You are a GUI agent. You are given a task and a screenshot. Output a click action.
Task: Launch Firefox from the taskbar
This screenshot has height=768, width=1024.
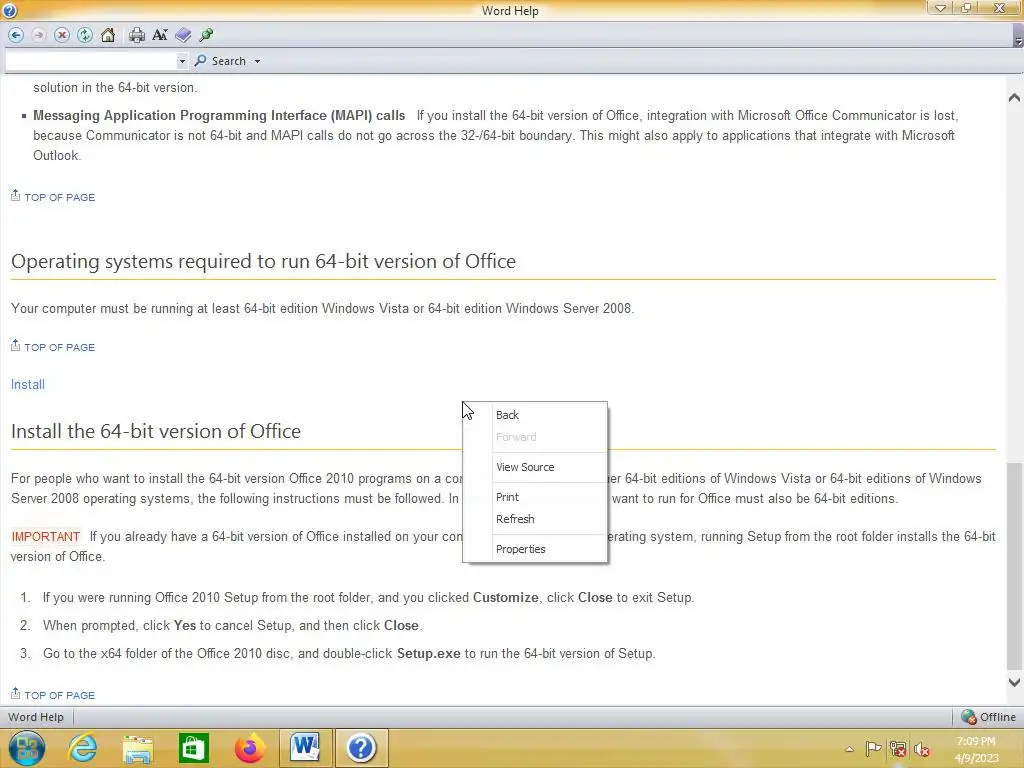coord(249,748)
